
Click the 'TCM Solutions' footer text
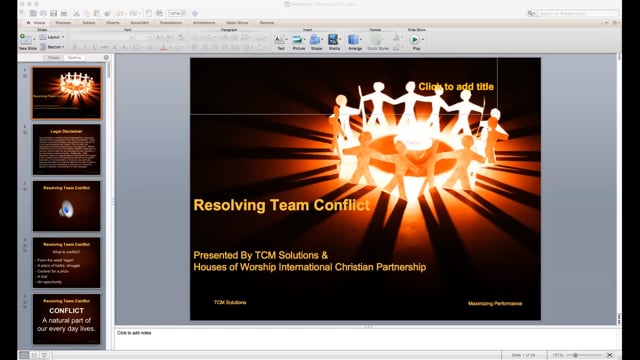(230, 302)
